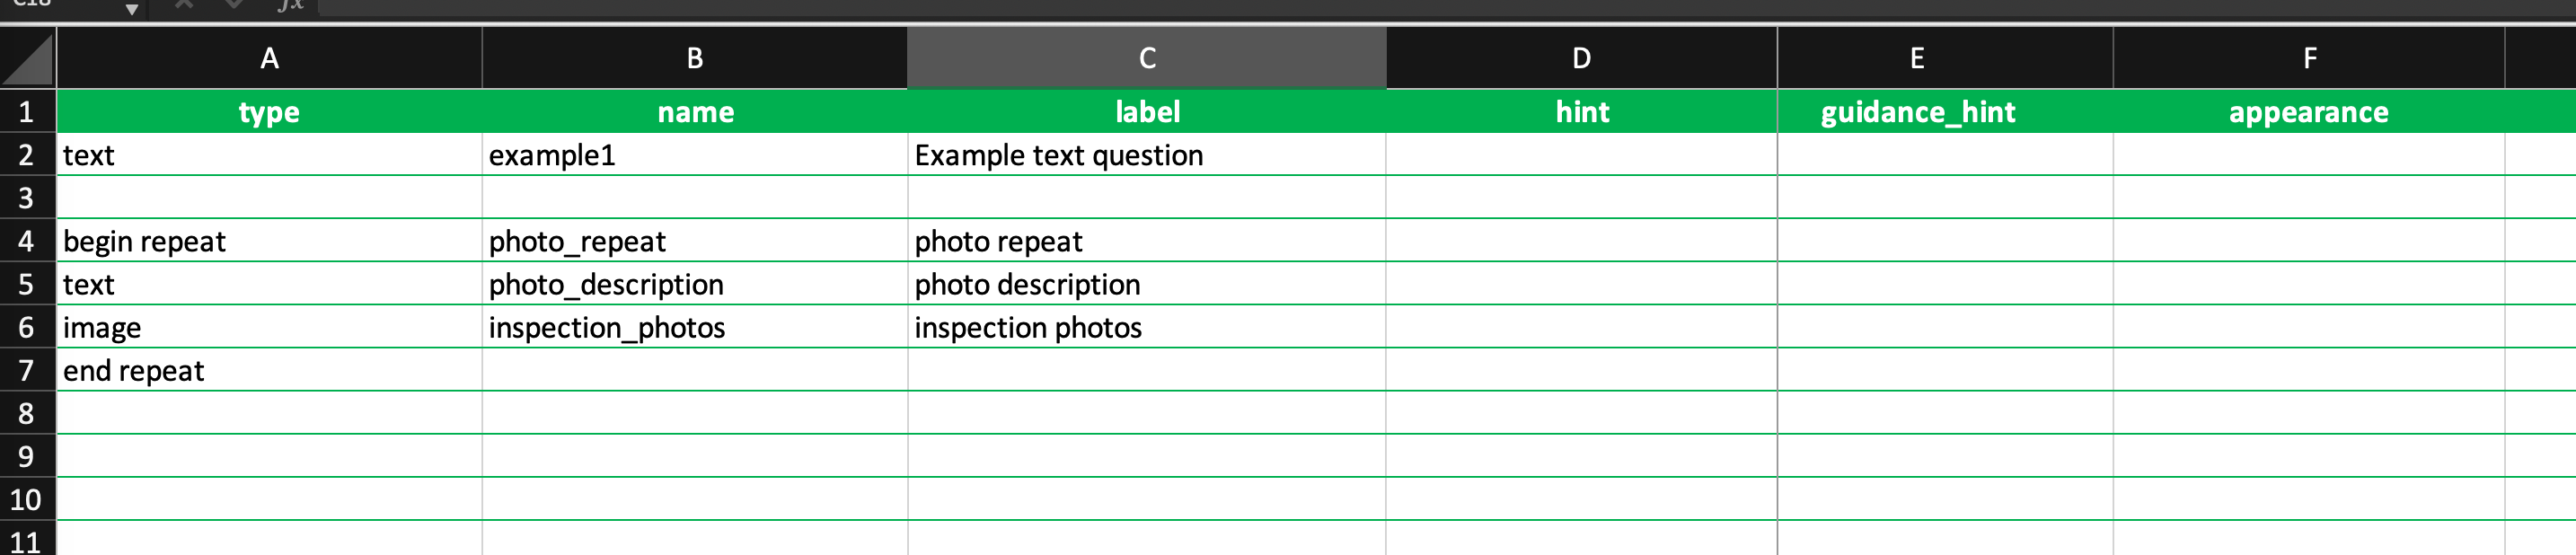Select row 7 header
Viewport: 2576px width, 555px height.
tap(27, 371)
